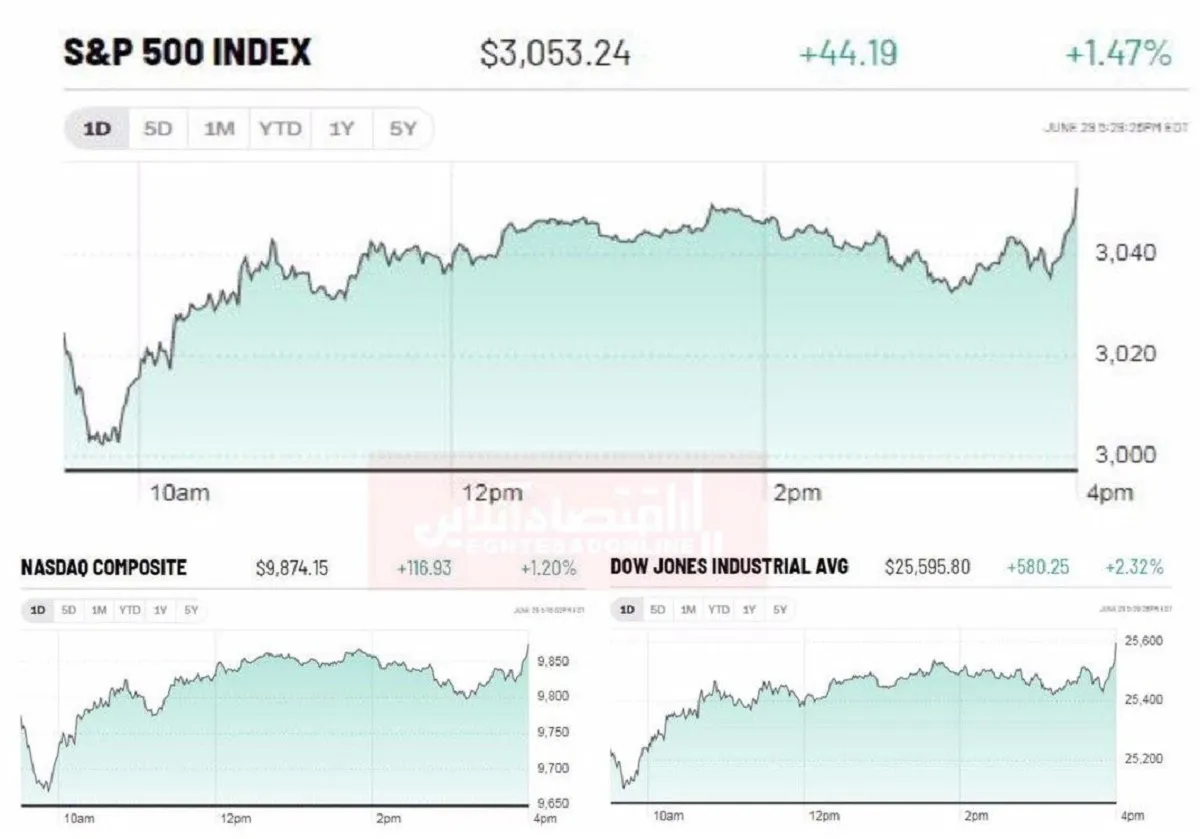Click the NASDAQ COMPOSITE heading

[104, 567]
